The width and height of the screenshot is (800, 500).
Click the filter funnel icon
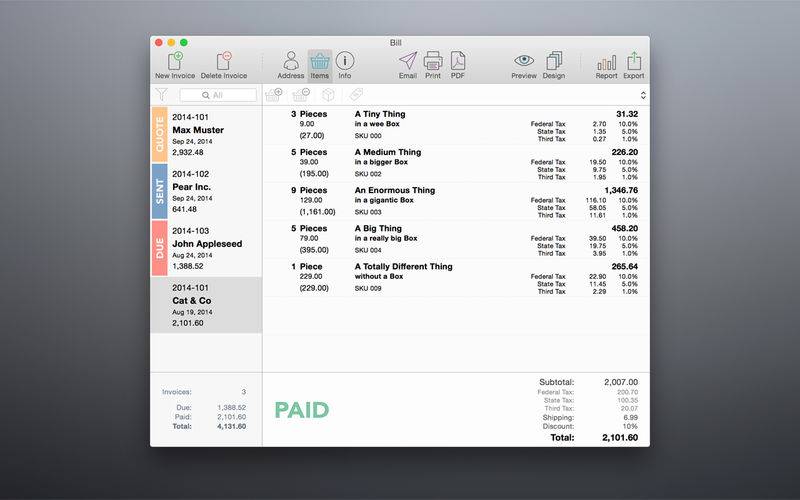tap(162, 94)
